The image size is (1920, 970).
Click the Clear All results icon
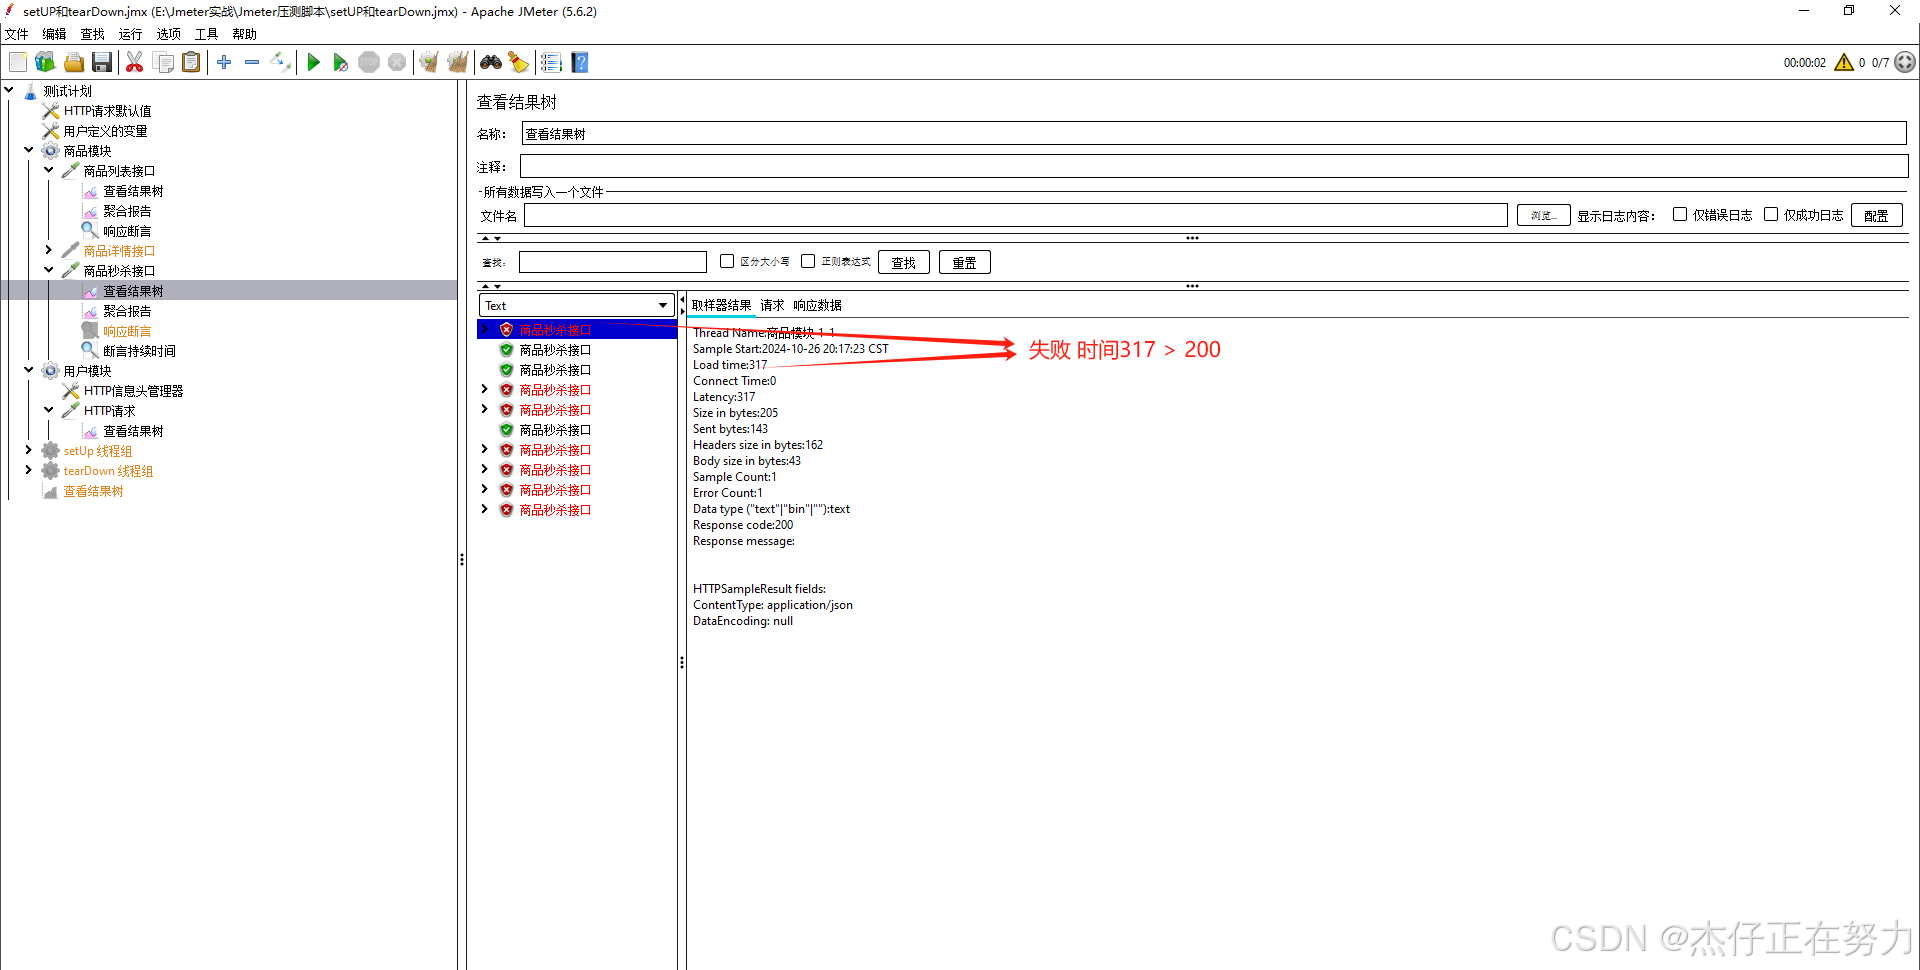(458, 62)
